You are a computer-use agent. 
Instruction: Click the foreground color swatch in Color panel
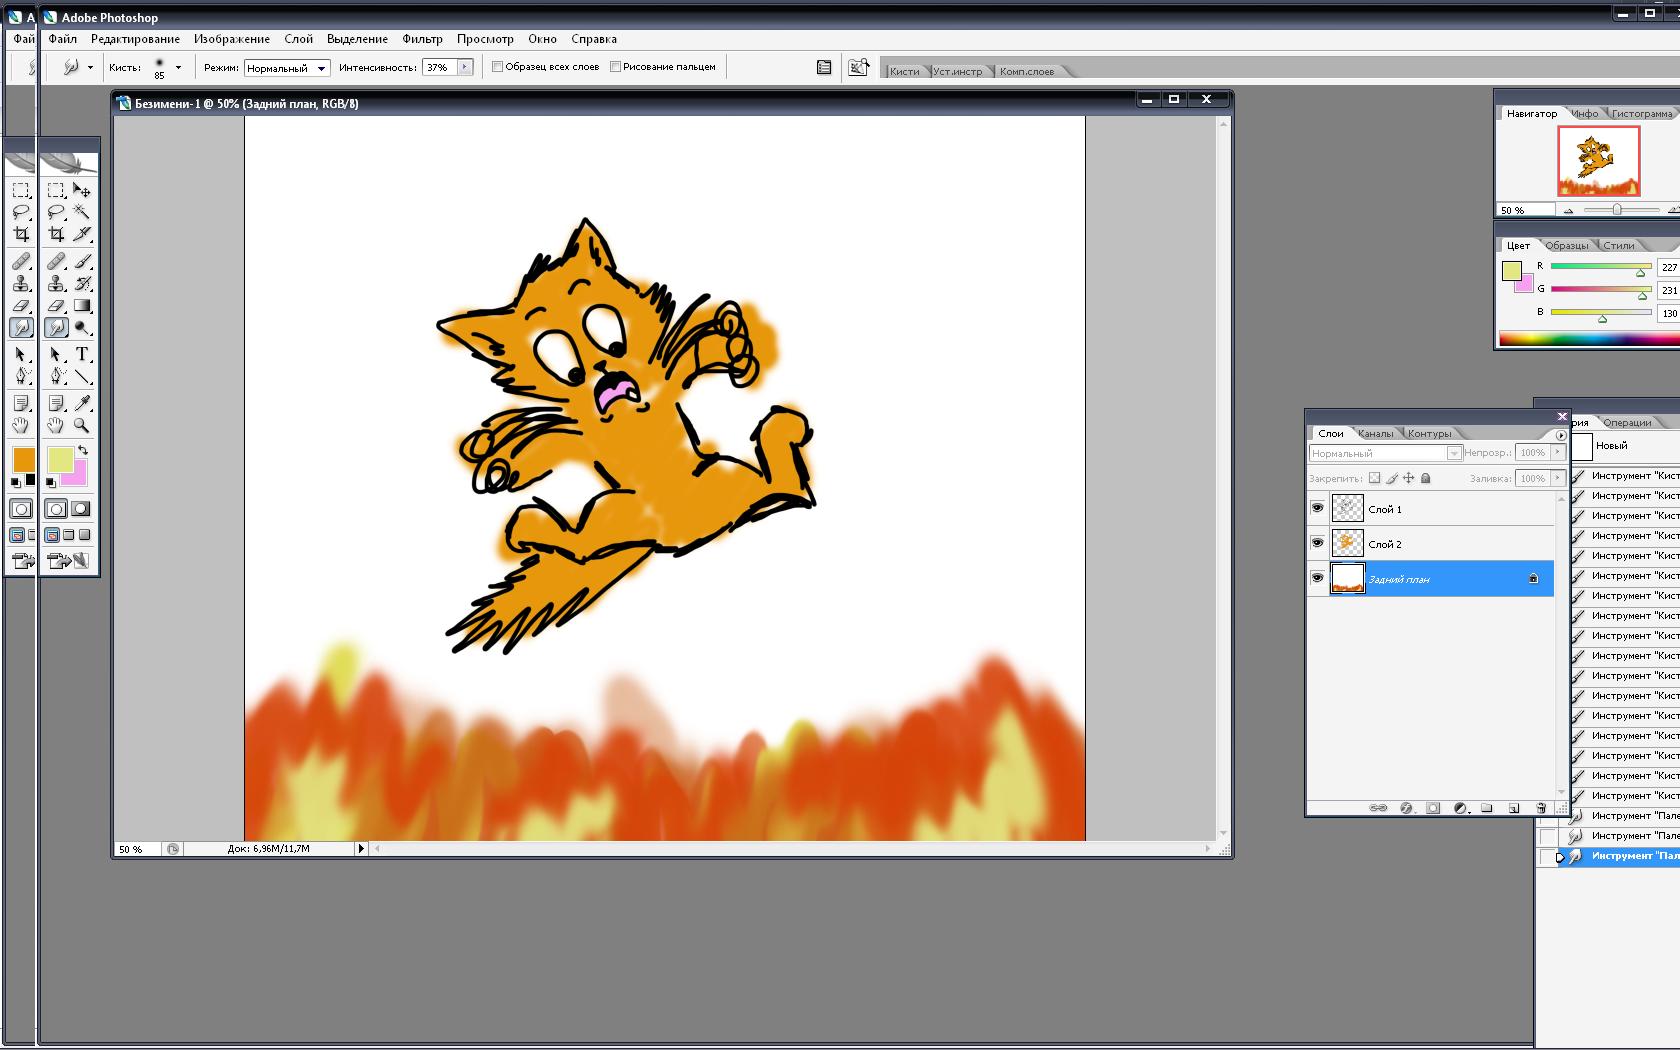[x=1511, y=270]
